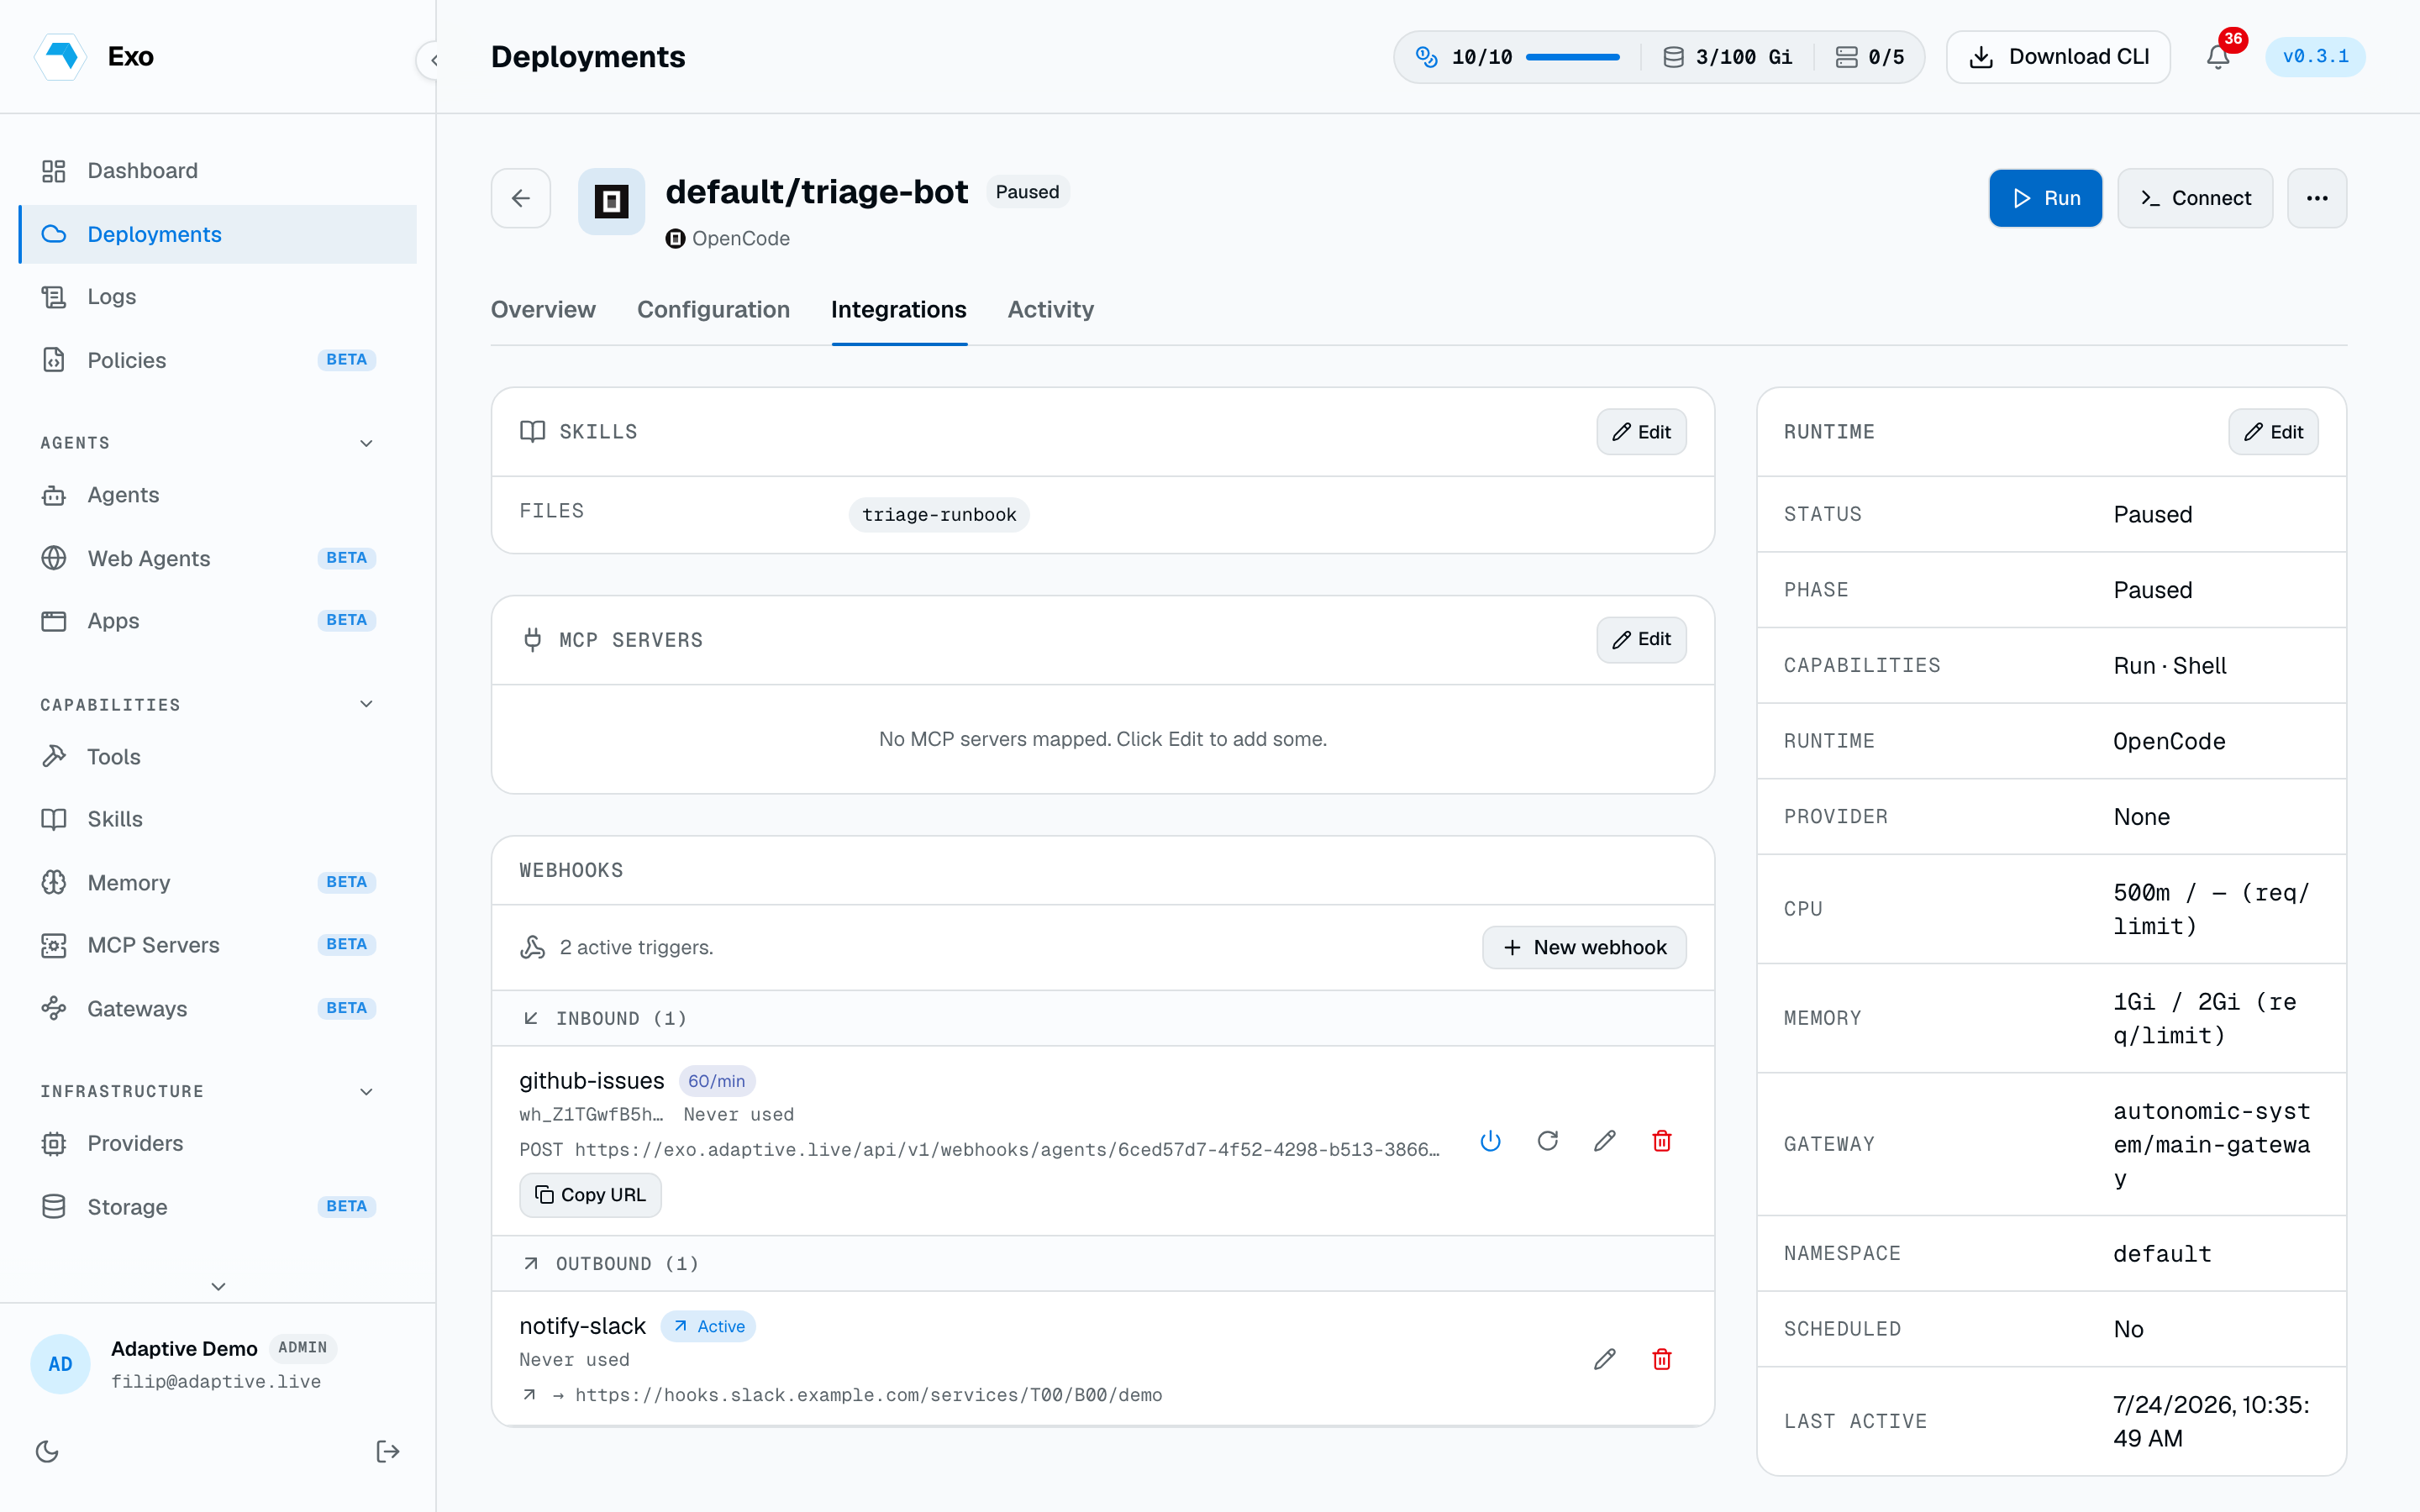Click the Active badge on notify-slack
This screenshot has width=2420, height=1512.
[x=708, y=1326]
